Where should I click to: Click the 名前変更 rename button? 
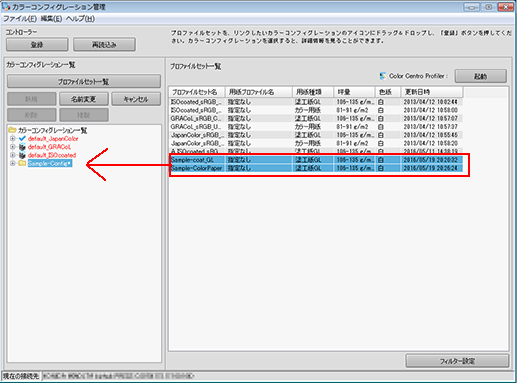[84, 99]
